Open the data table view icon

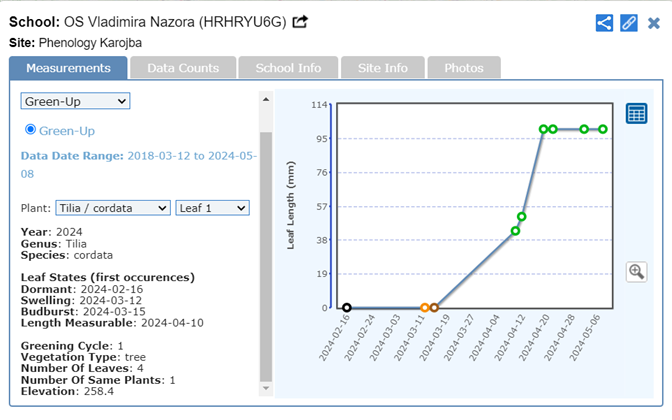pyautogui.click(x=637, y=114)
